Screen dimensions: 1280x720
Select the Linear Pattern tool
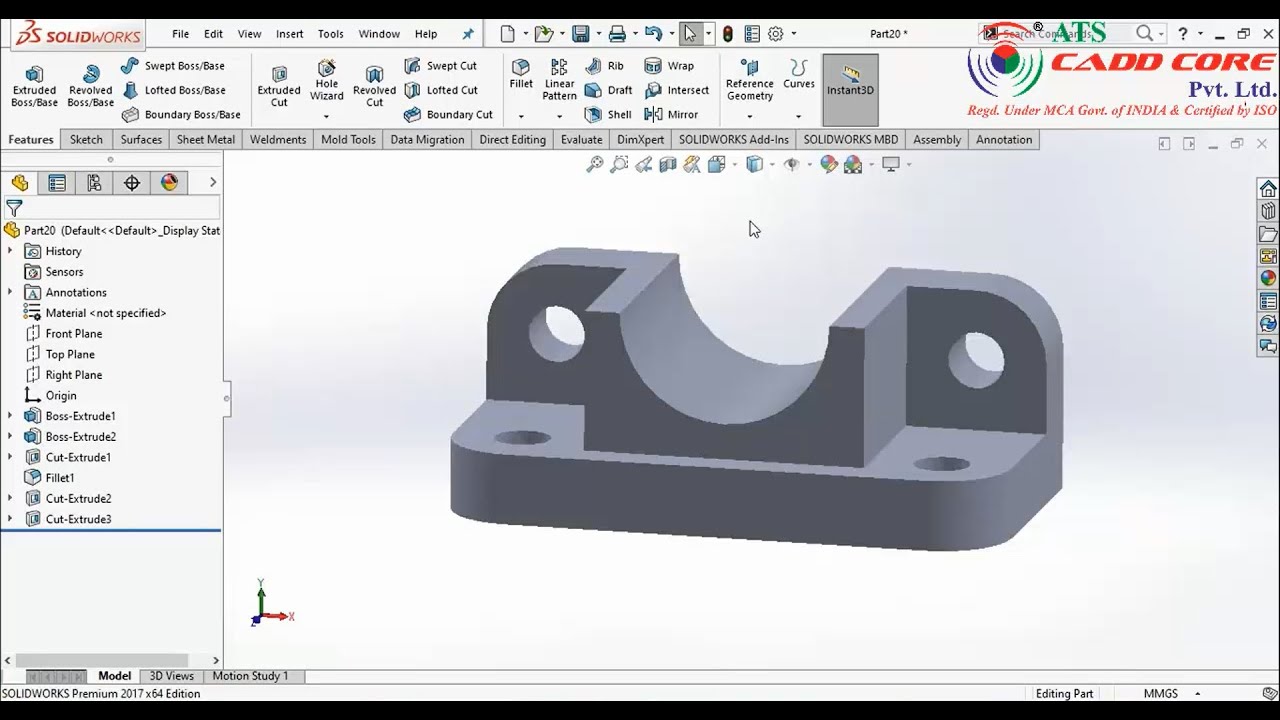pos(559,80)
